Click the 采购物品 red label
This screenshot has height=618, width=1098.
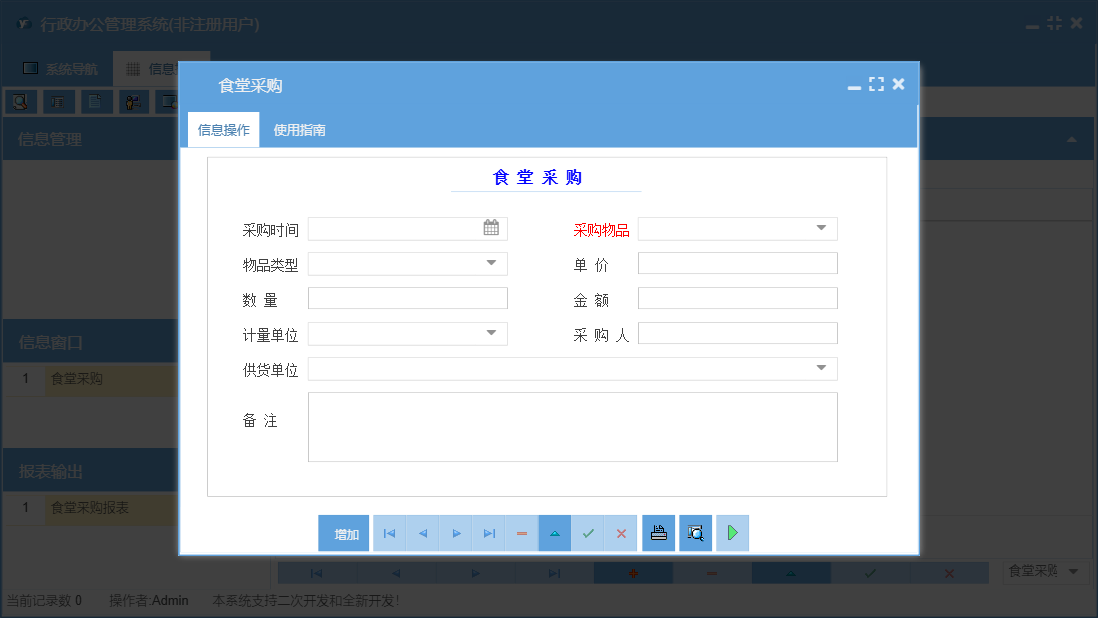coord(601,230)
